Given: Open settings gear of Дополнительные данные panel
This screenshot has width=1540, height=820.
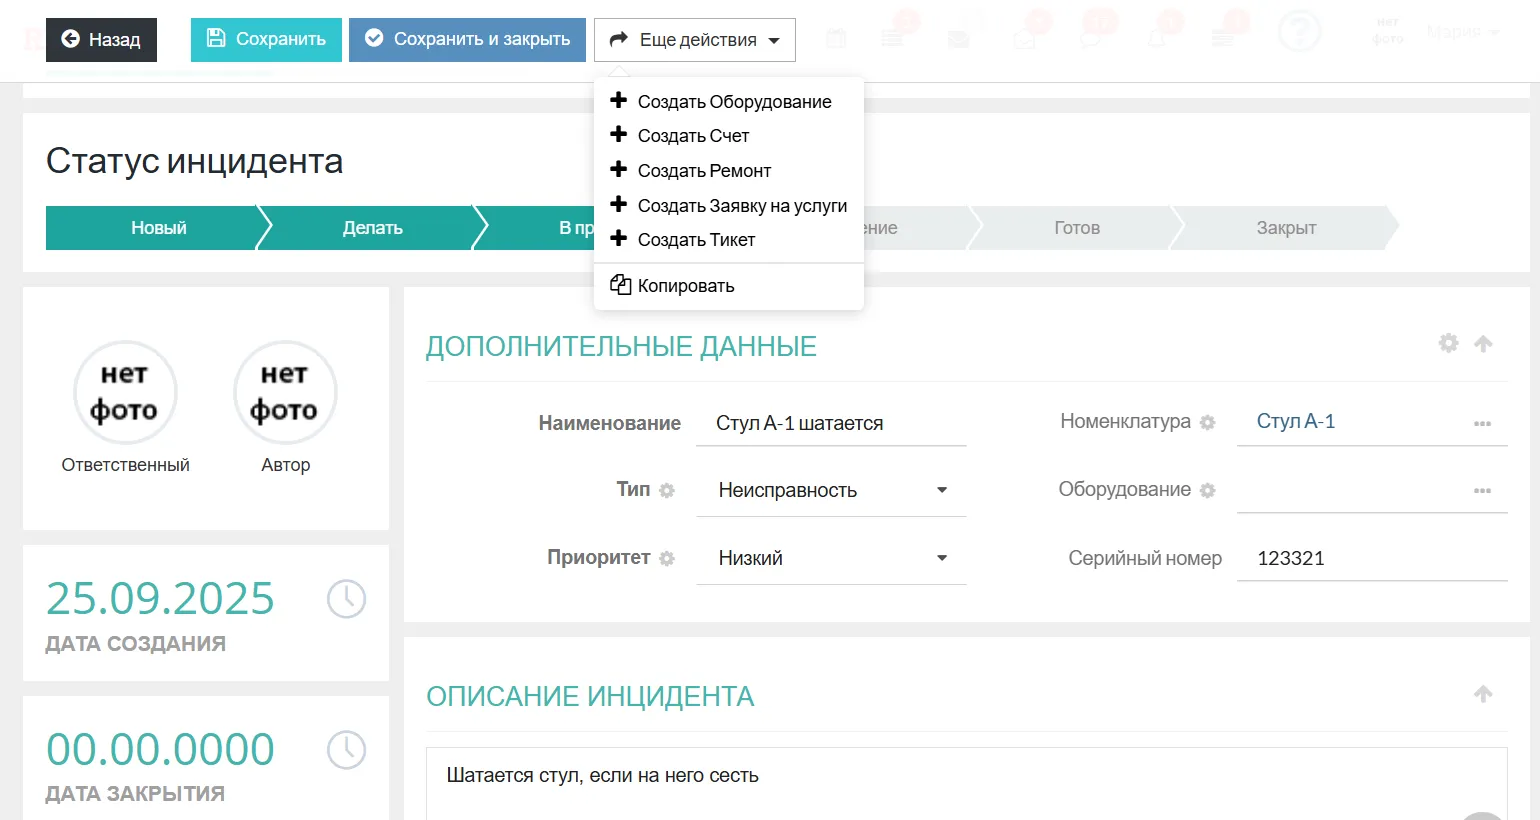Looking at the screenshot, I should [1448, 343].
